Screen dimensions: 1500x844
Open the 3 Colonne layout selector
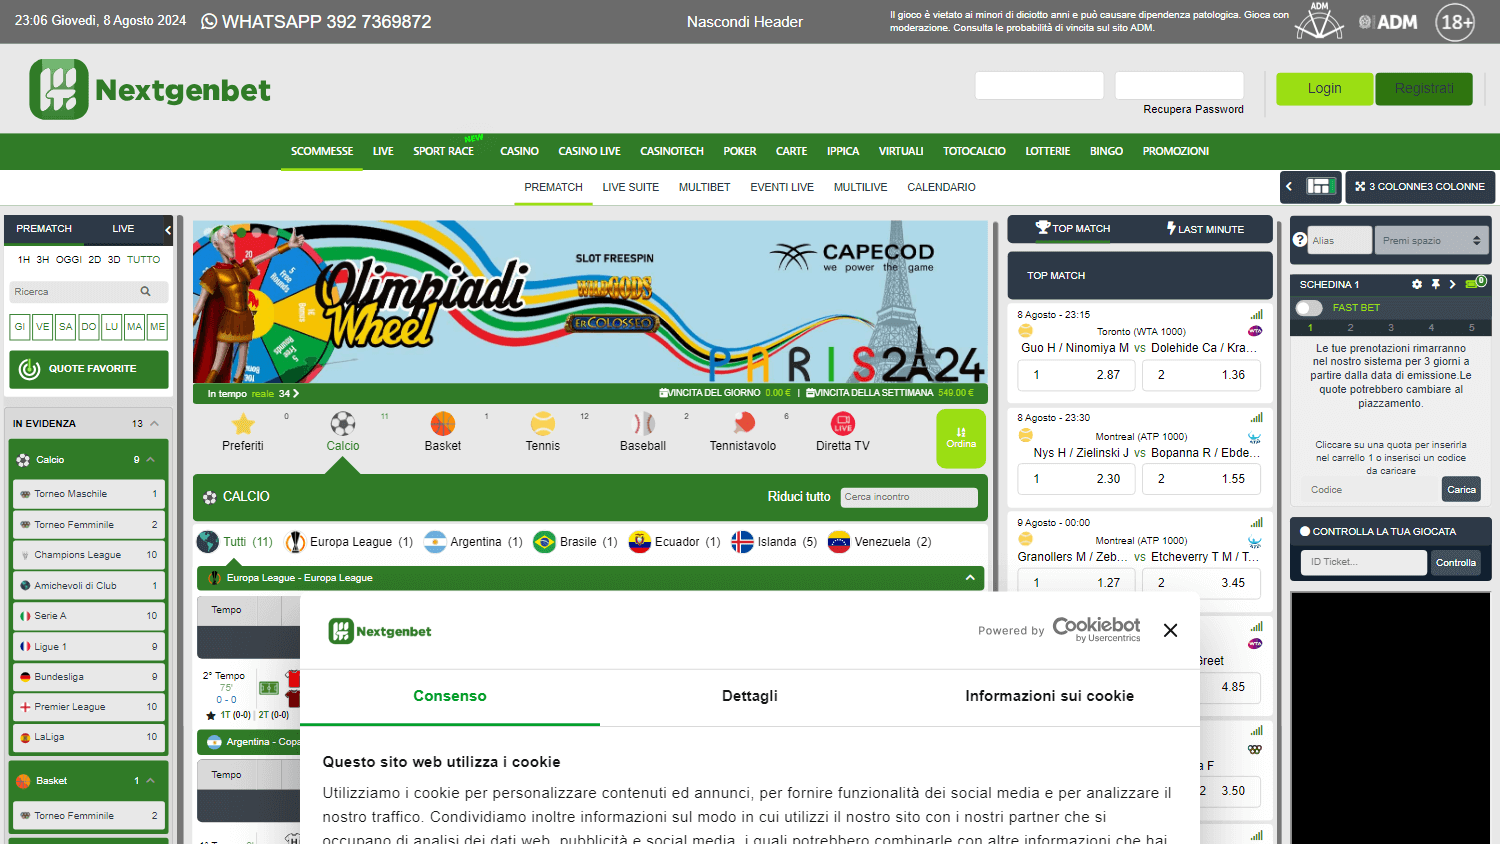pyautogui.click(x=1420, y=186)
